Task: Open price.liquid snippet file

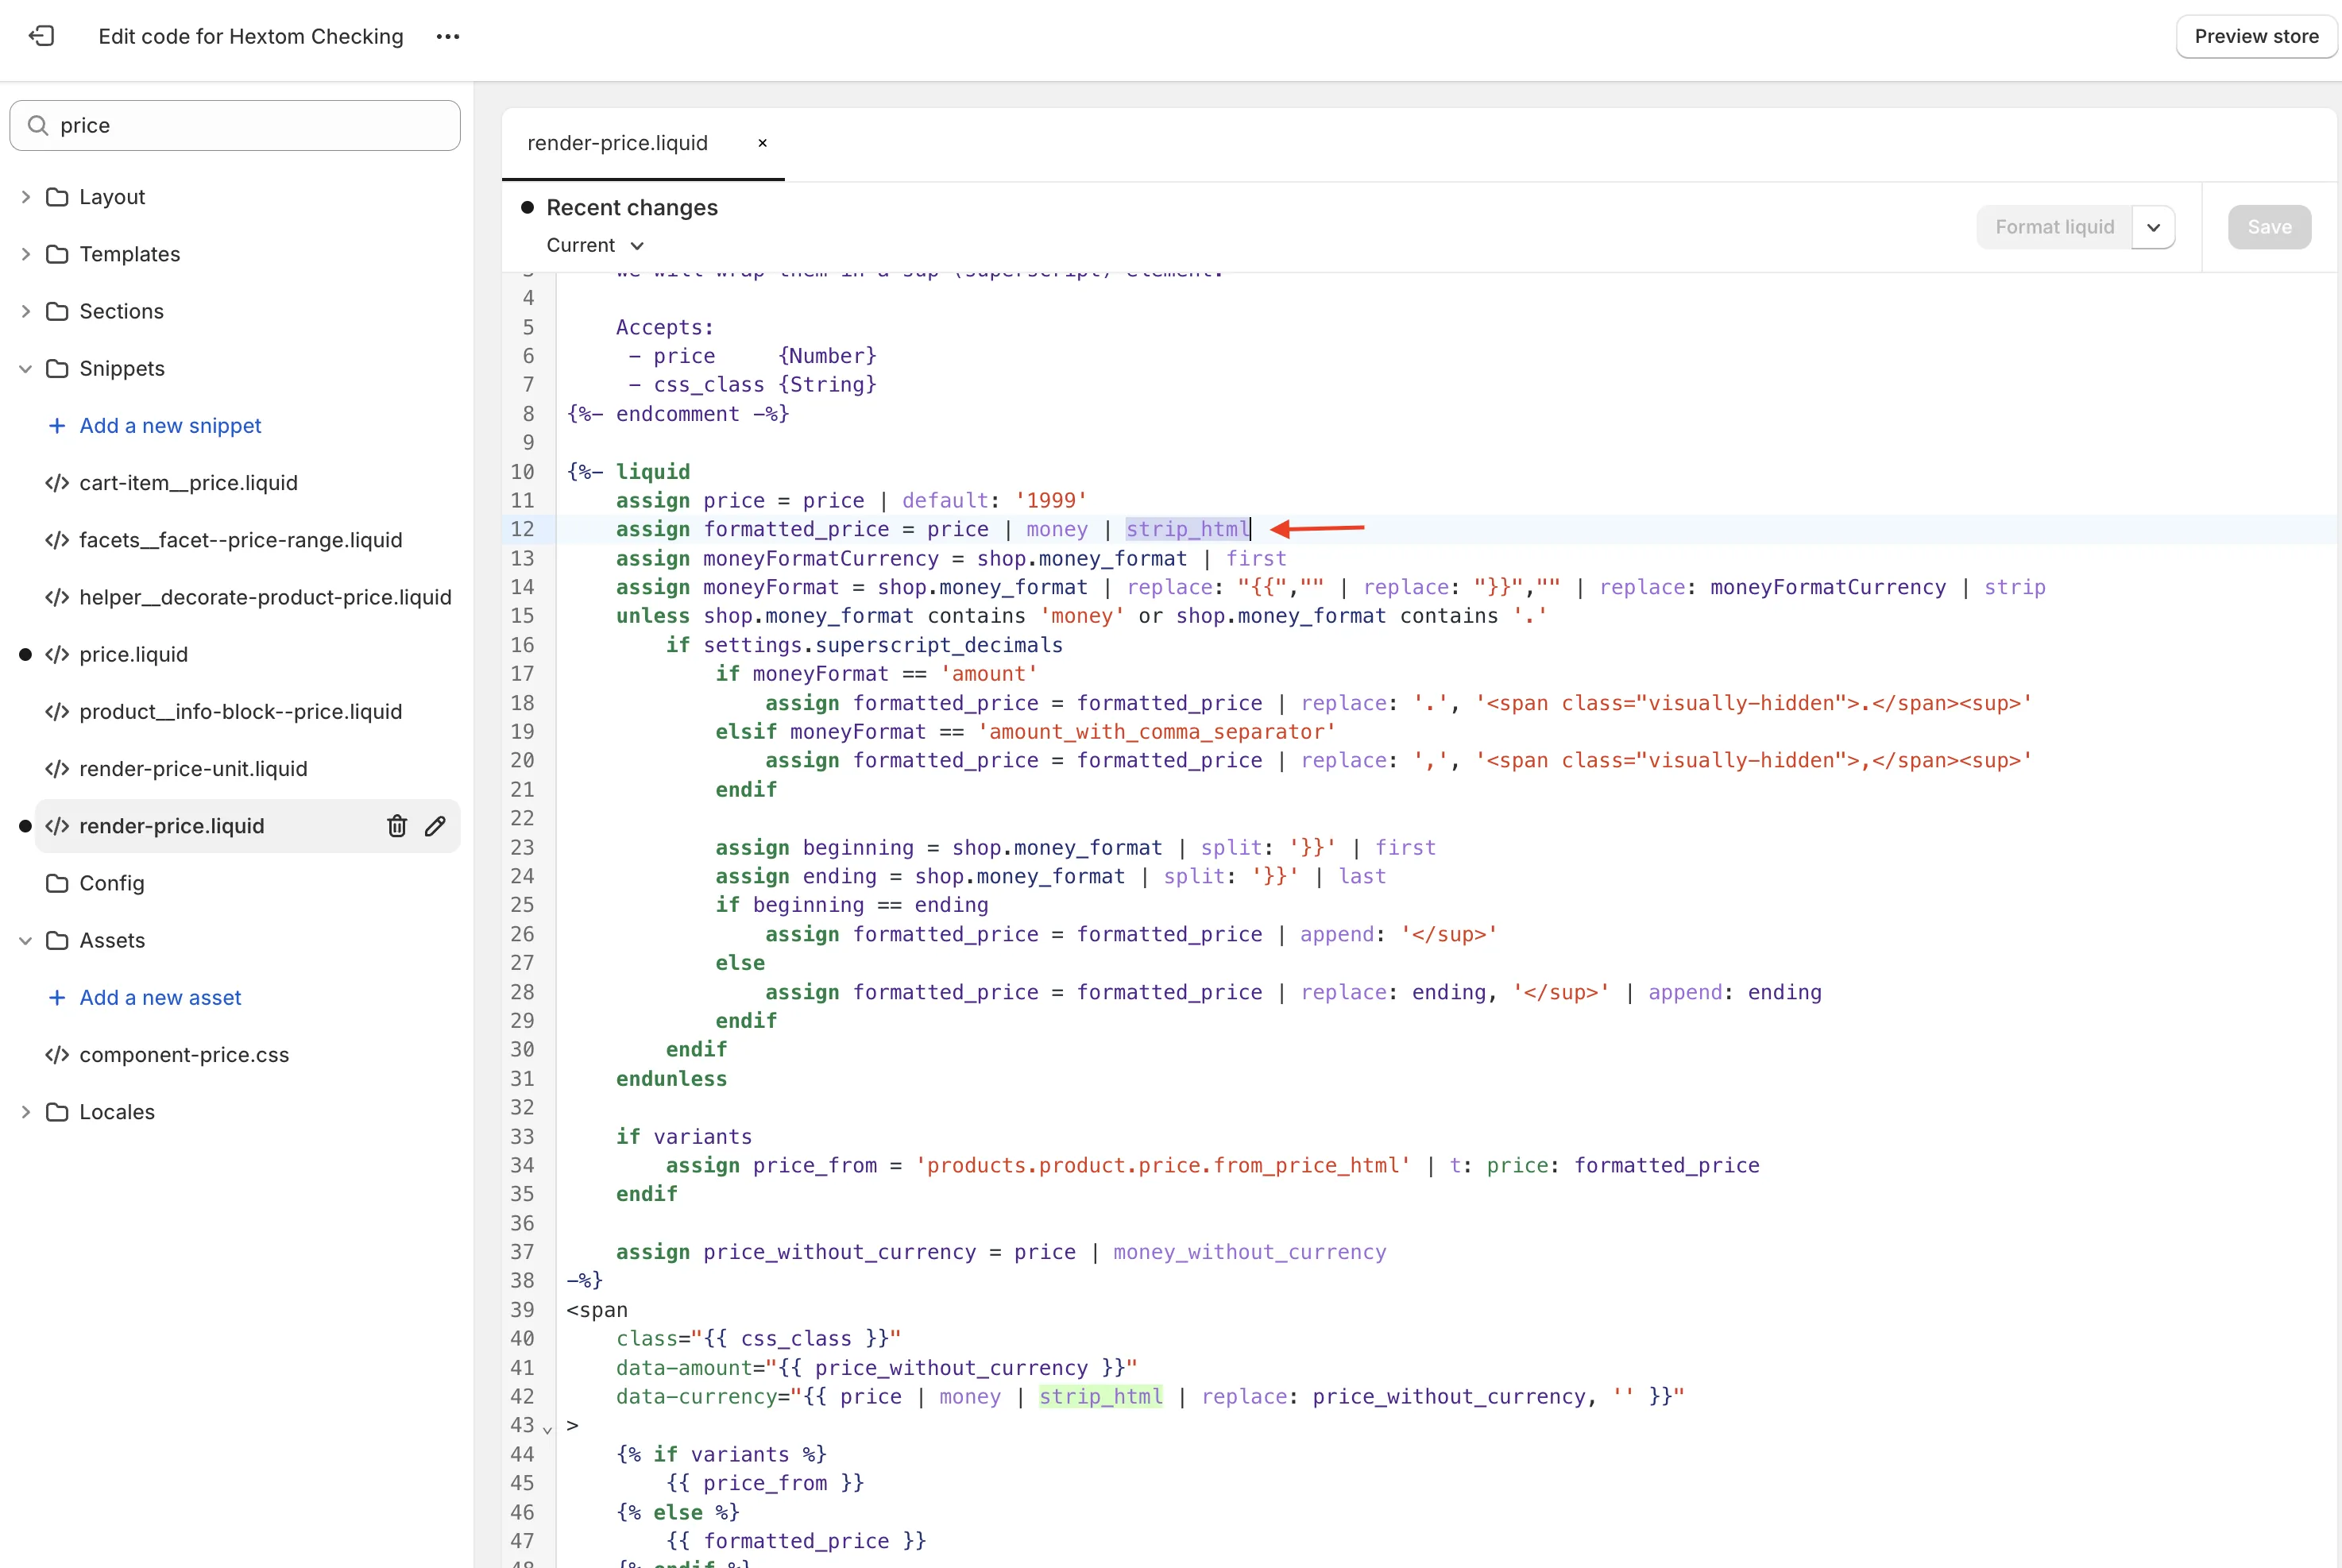Action: (x=133, y=655)
